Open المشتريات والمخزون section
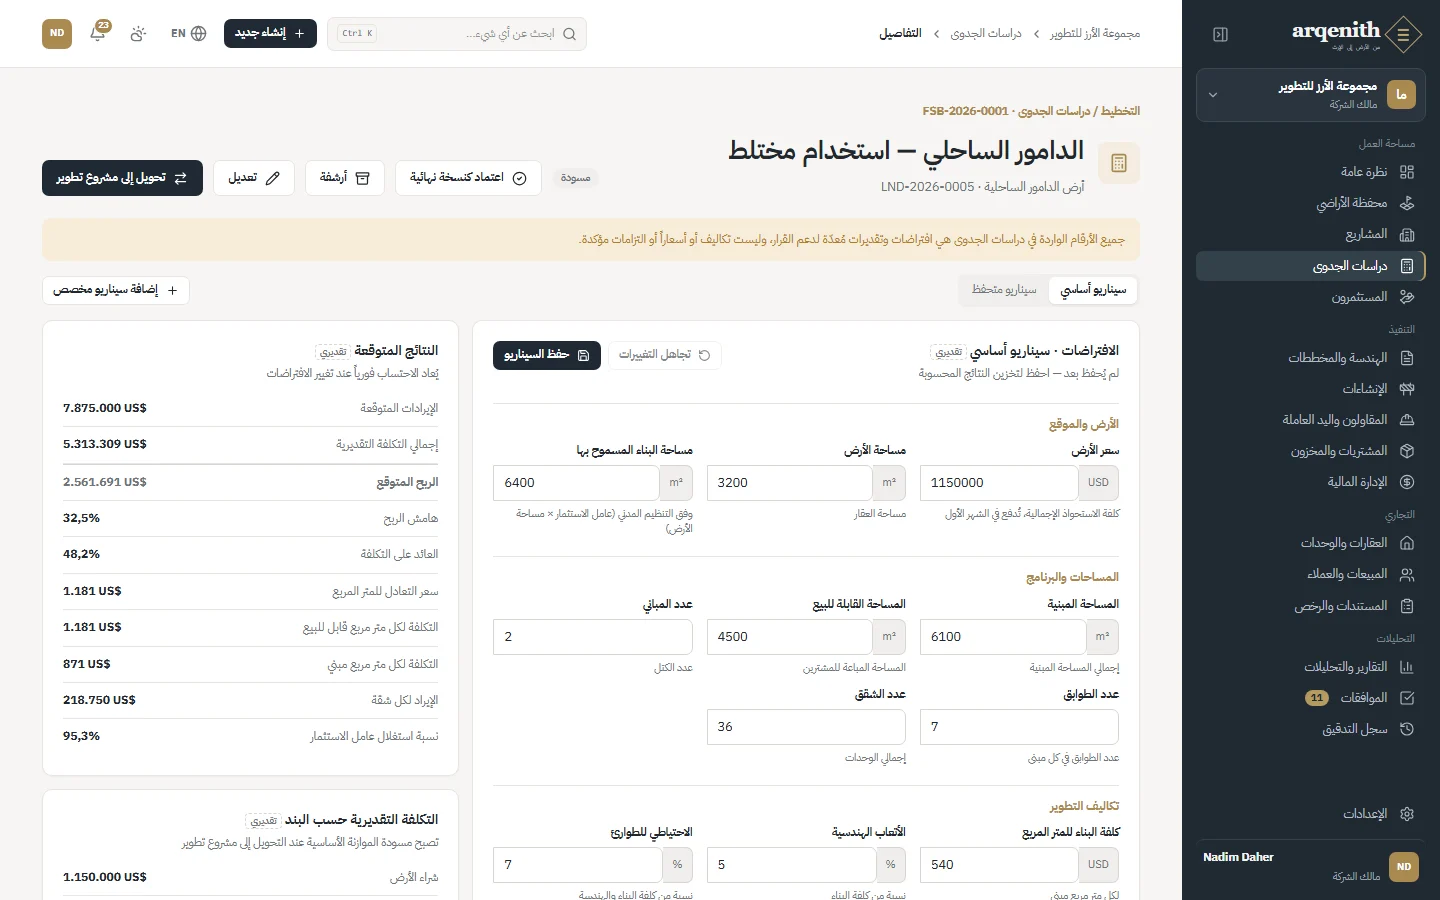This screenshot has width=1440, height=900. click(x=1311, y=451)
